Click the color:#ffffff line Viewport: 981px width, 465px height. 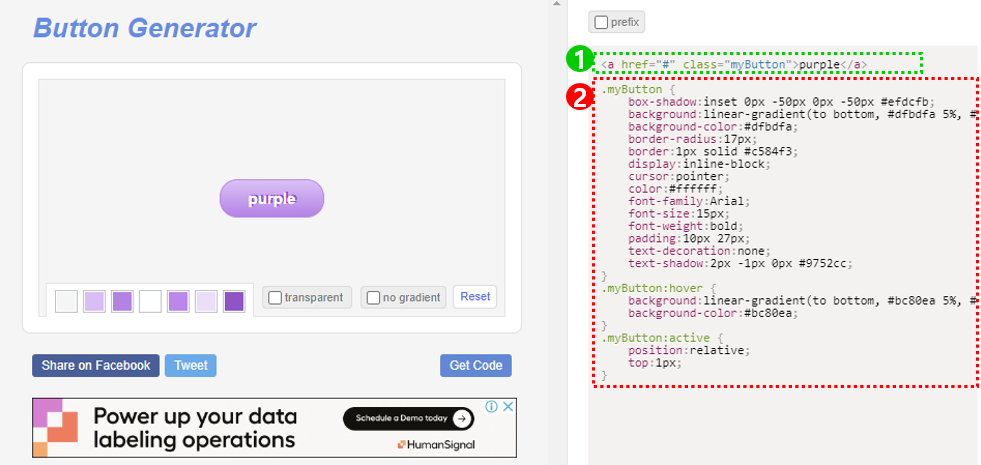676,189
